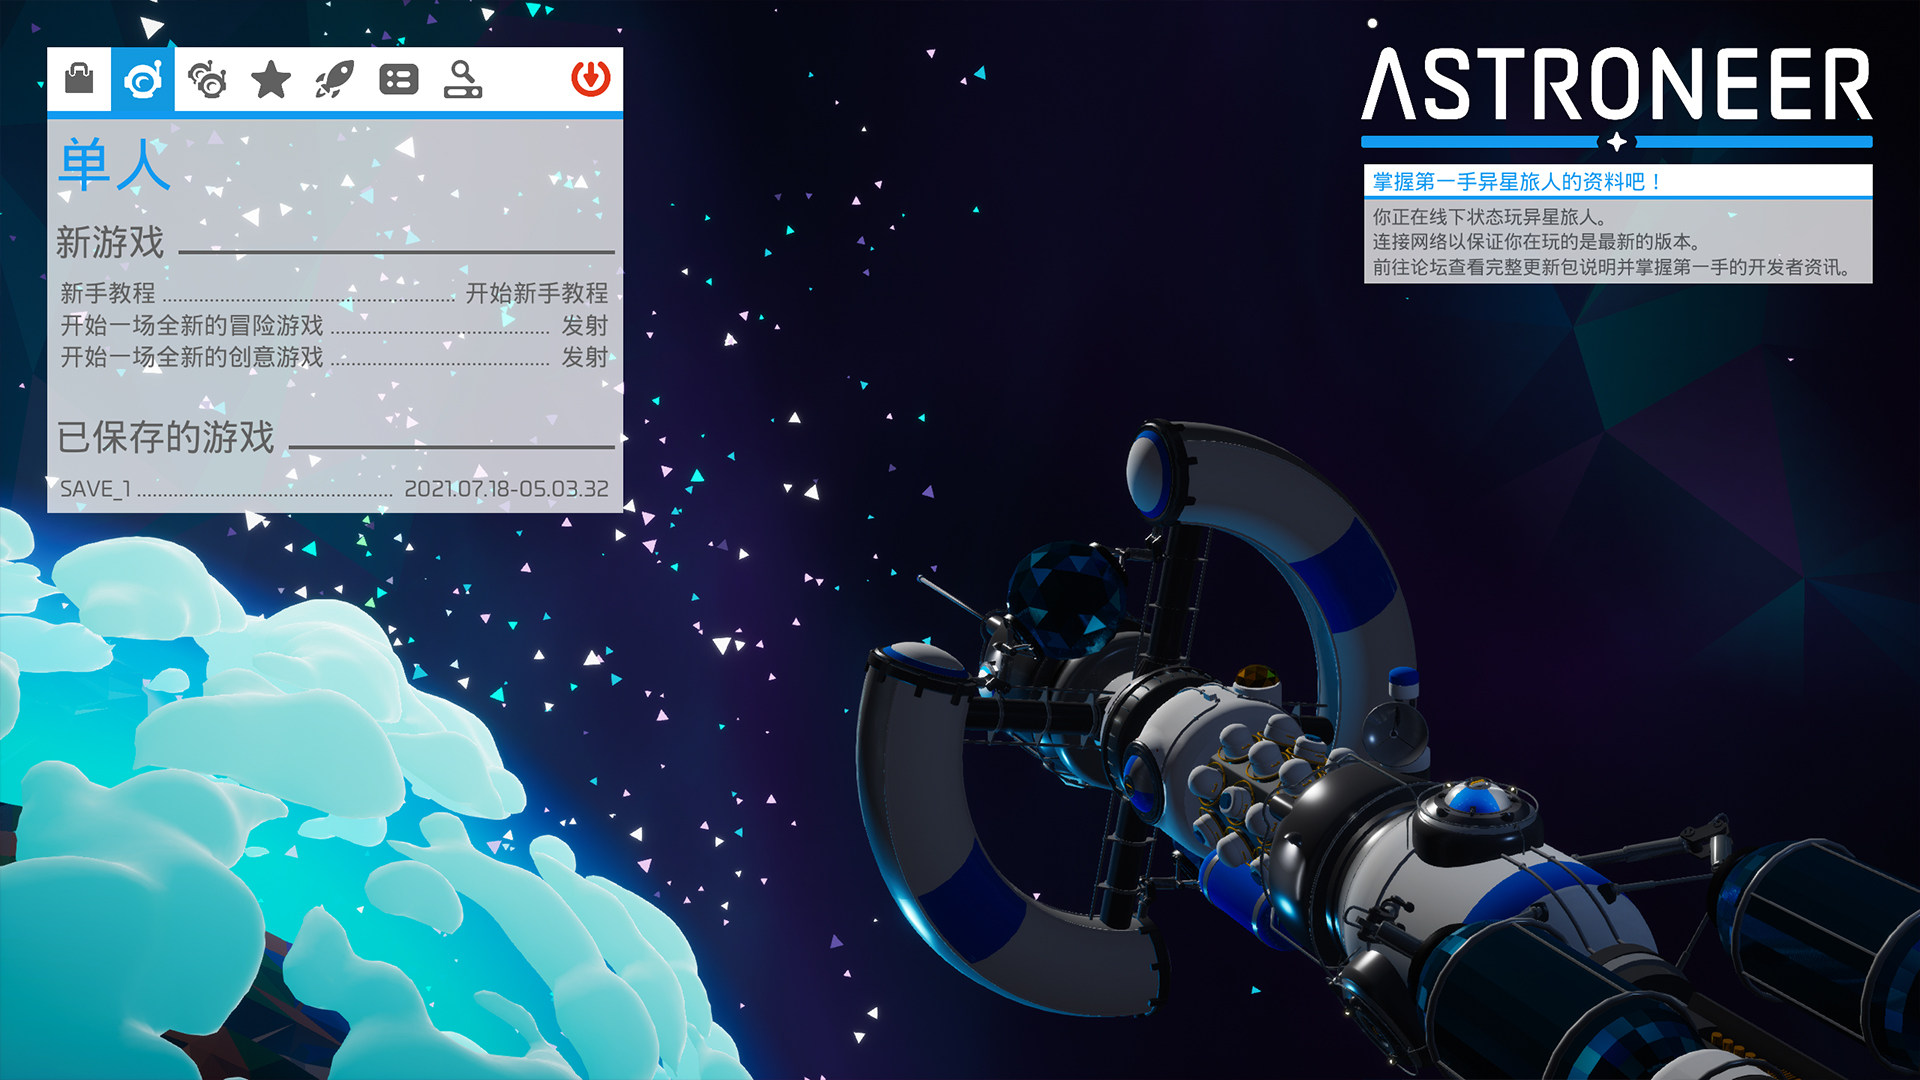Select the 新手教程 menu row
The height and width of the screenshot is (1080, 1920).
108,293
